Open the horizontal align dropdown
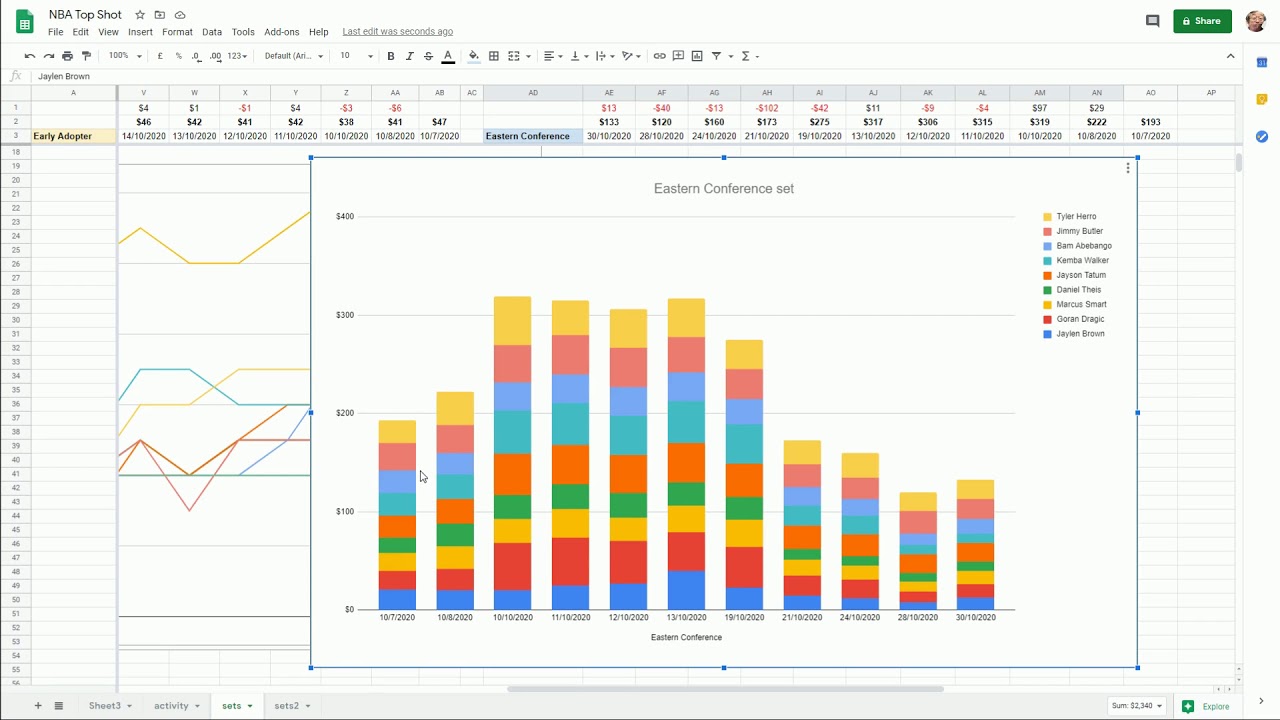The image size is (1280, 720). (553, 56)
